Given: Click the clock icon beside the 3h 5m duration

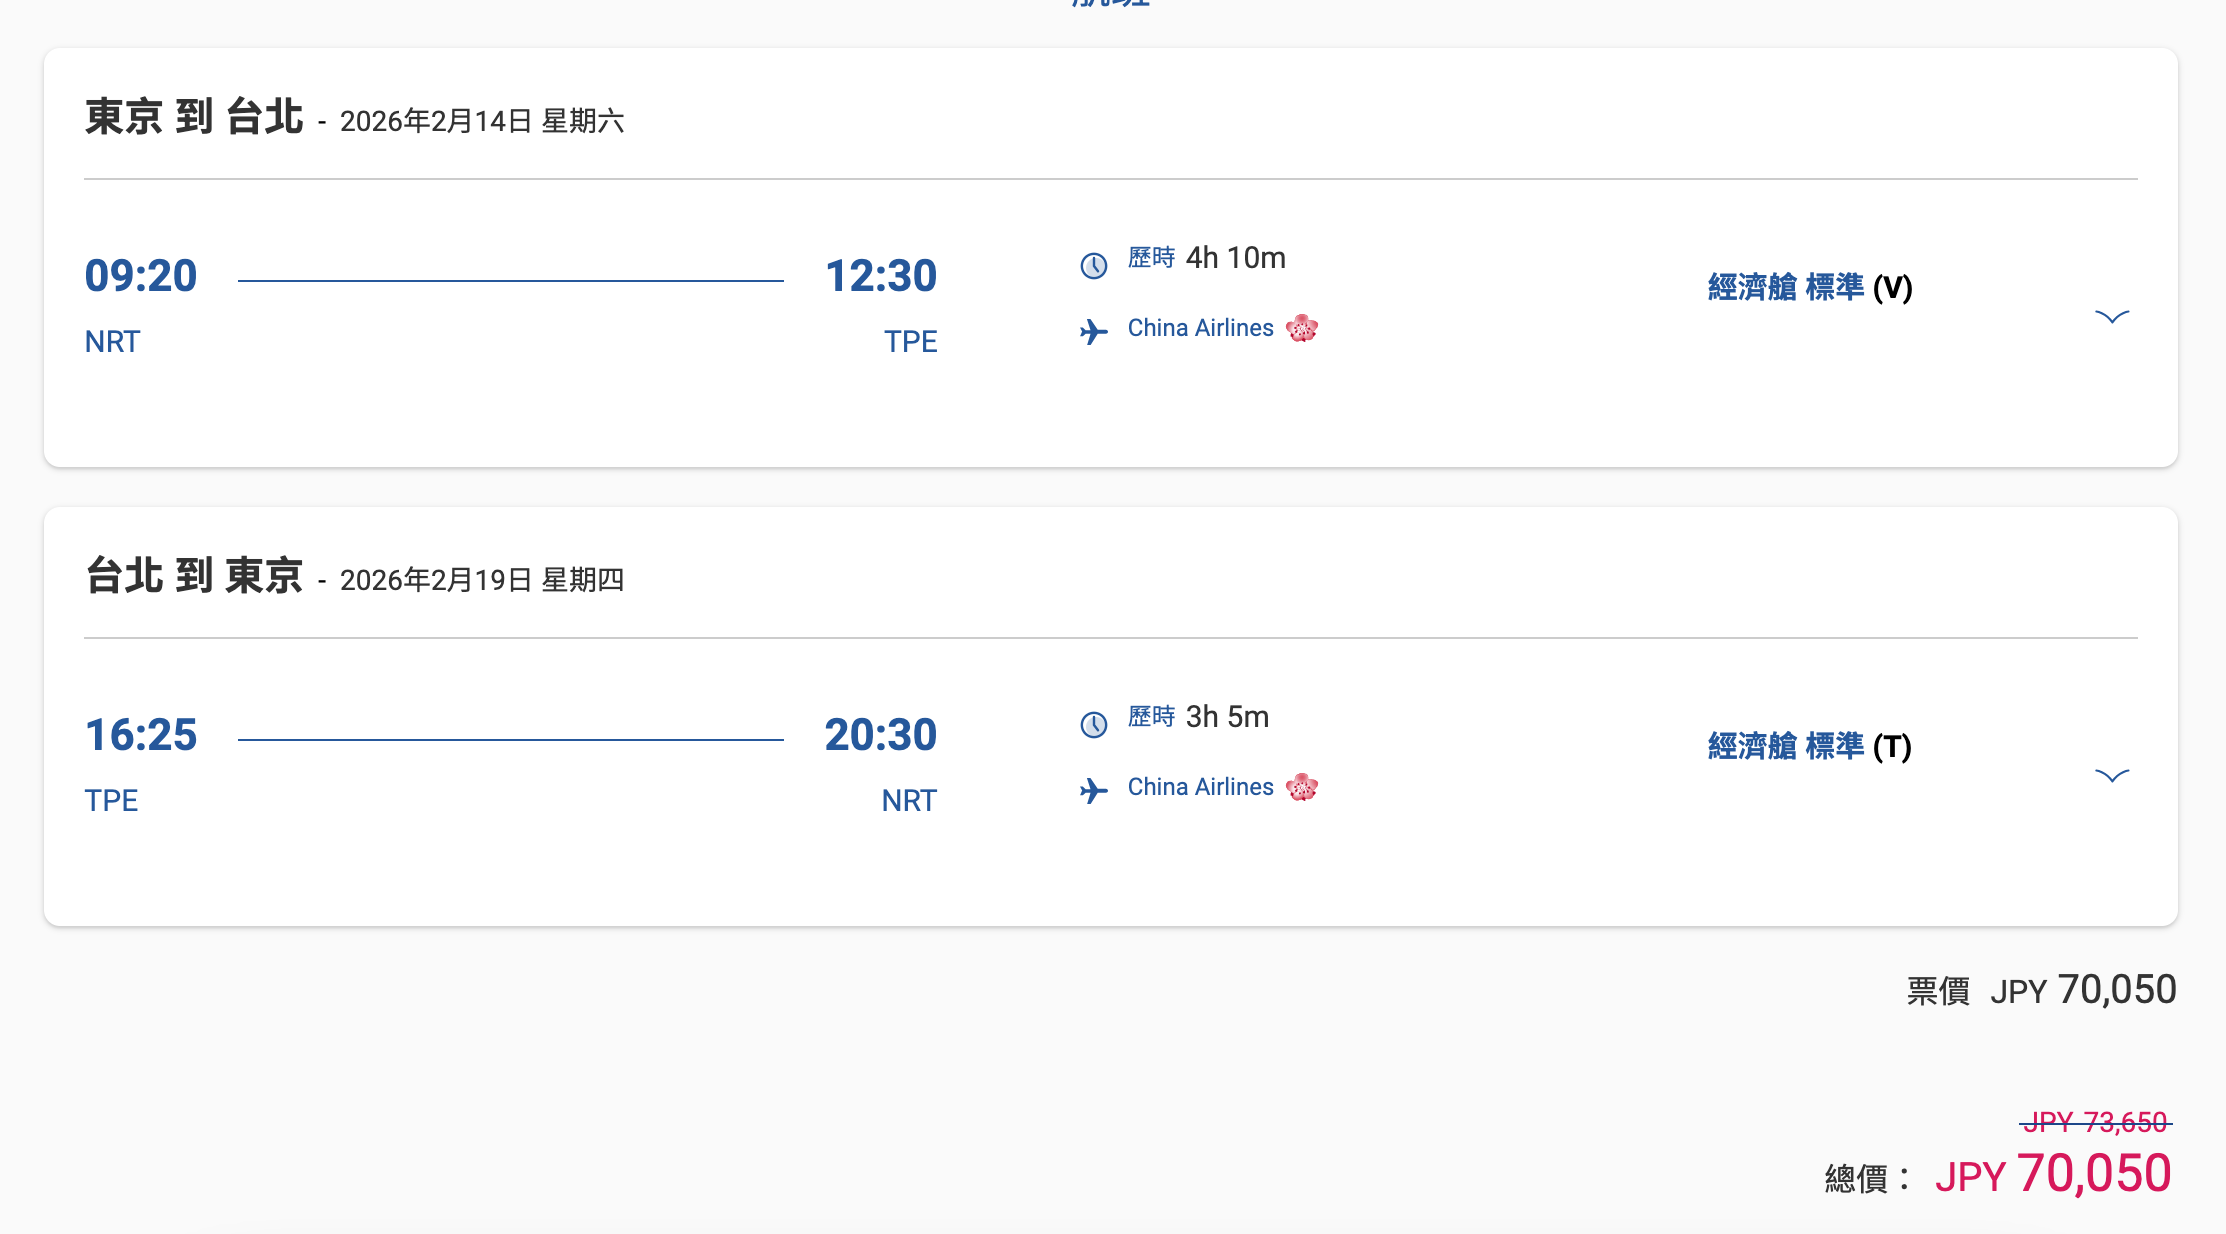Looking at the screenshot, I should [x=1094, y=724].
